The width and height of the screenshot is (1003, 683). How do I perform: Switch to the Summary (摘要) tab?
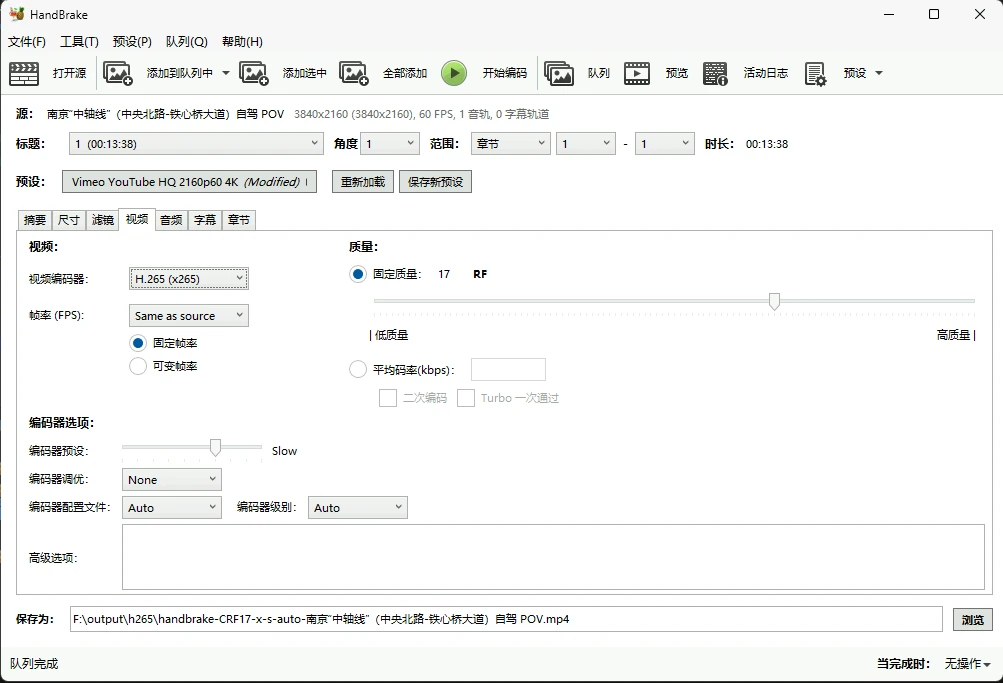(35, 220)
